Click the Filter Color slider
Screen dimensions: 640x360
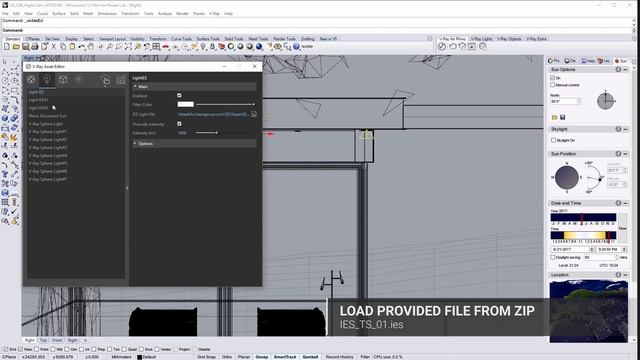coord(225,104)
